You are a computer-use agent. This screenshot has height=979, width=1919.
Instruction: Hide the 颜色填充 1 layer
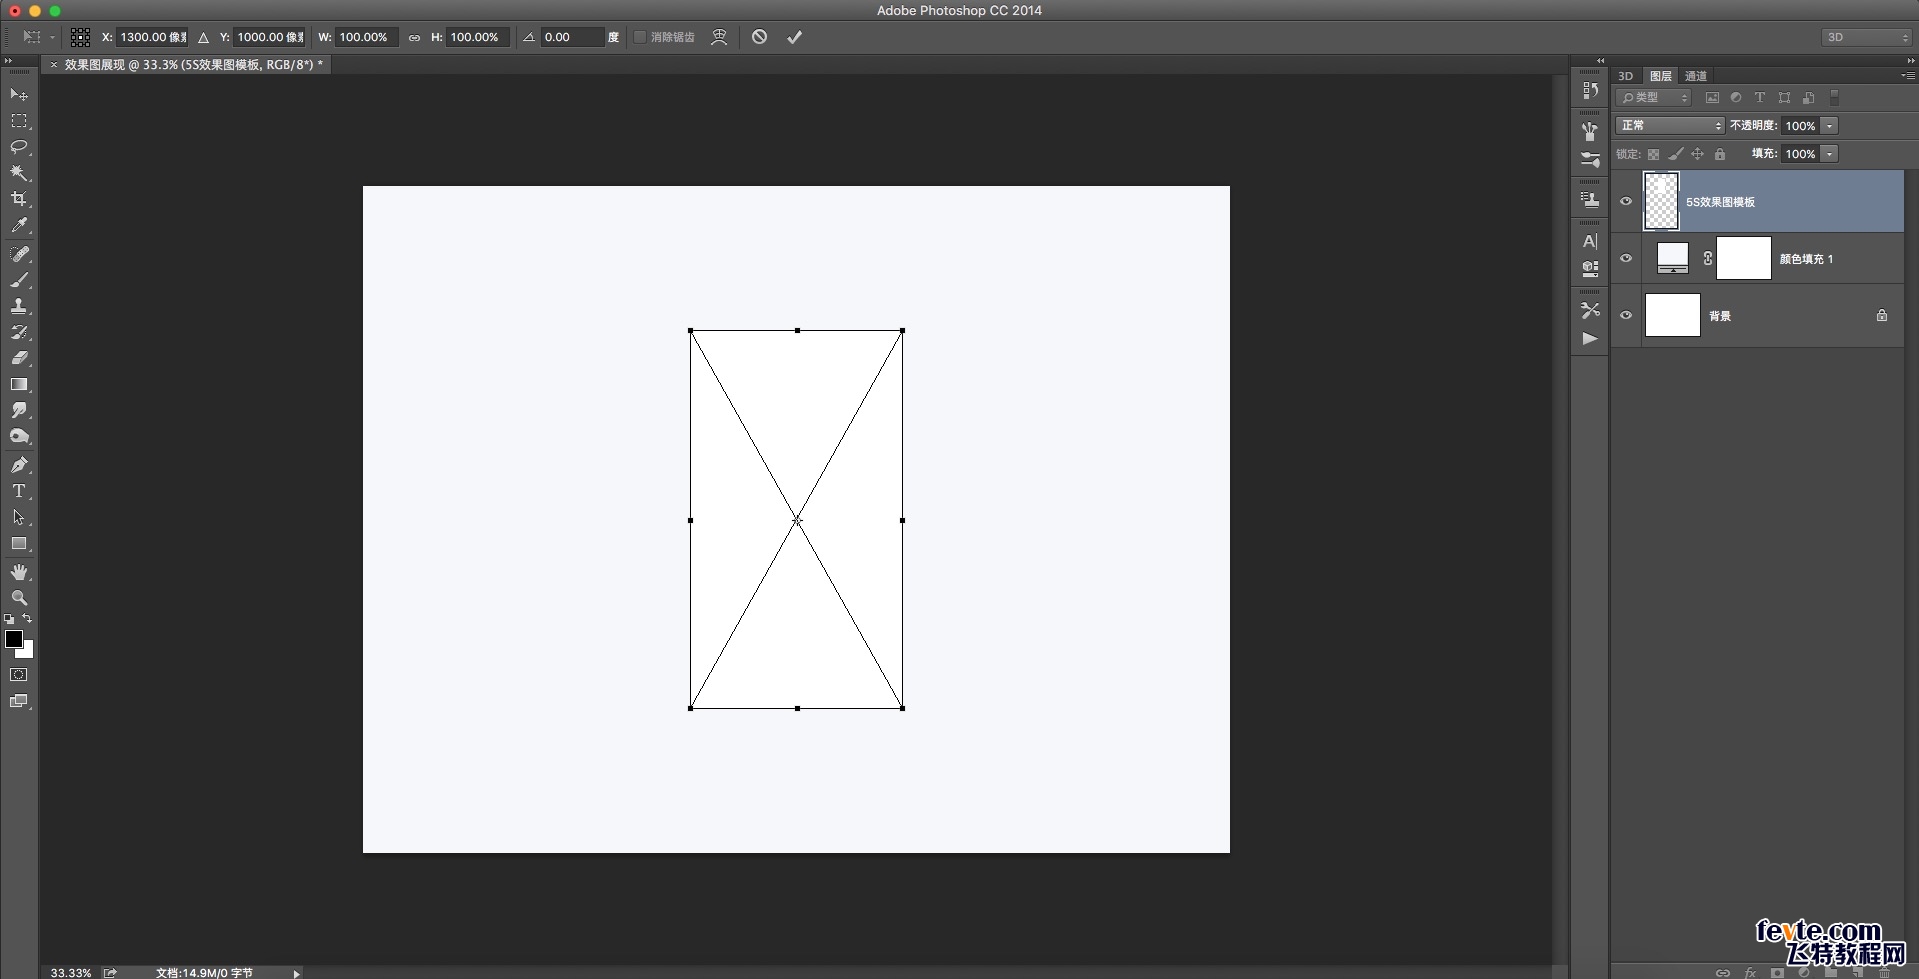1626,258
